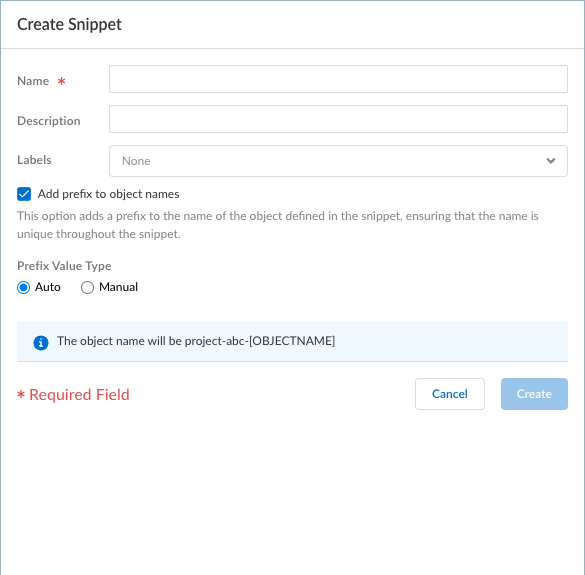Select the Manual radio button
Image resolution: width=585 pixels, height=575 pixels.
click(87, 287)
